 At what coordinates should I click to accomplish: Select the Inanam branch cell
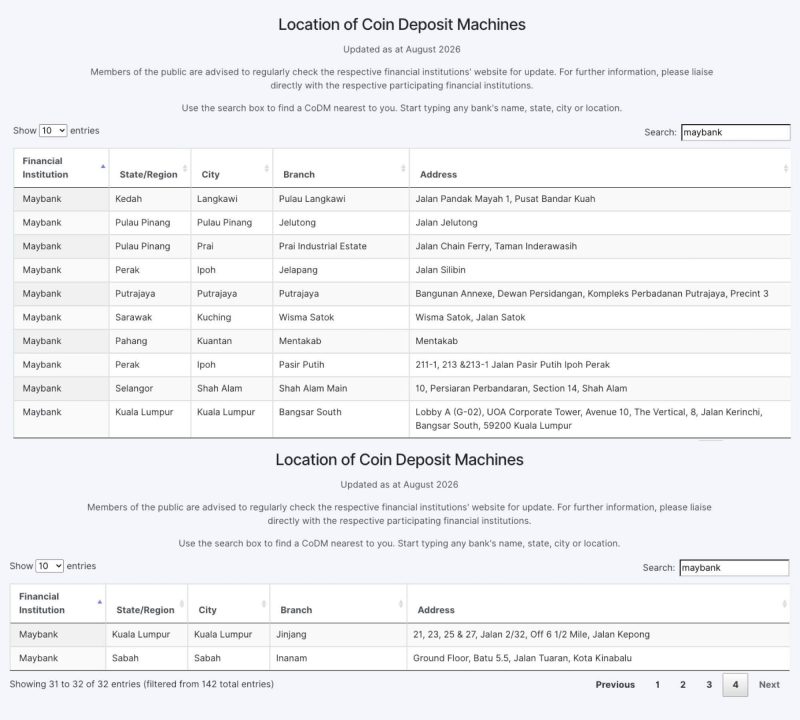[338, 658]
